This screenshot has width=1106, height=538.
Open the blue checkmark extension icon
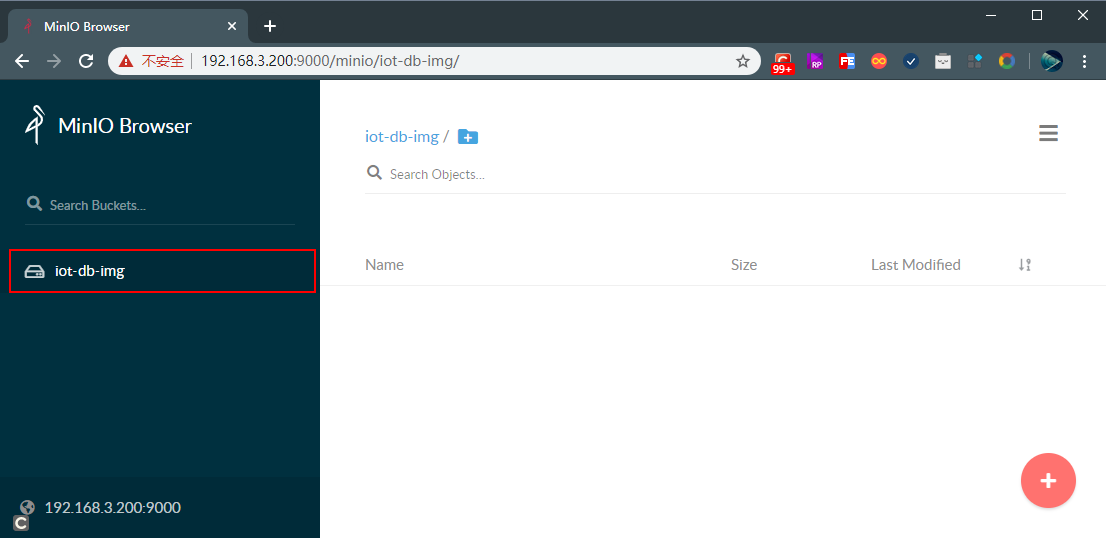pyautogui.click(x=911, y=61)
